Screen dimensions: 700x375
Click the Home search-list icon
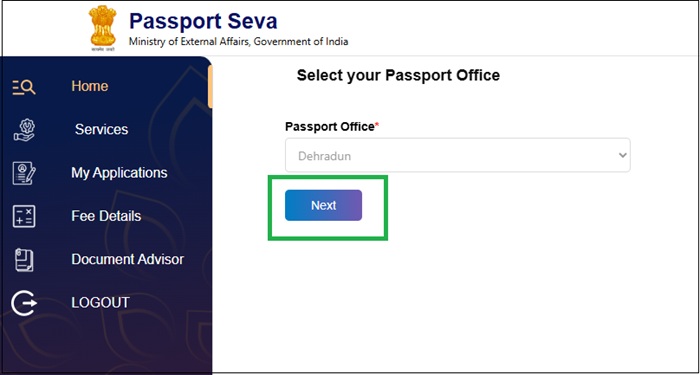(x=24, y=87)
